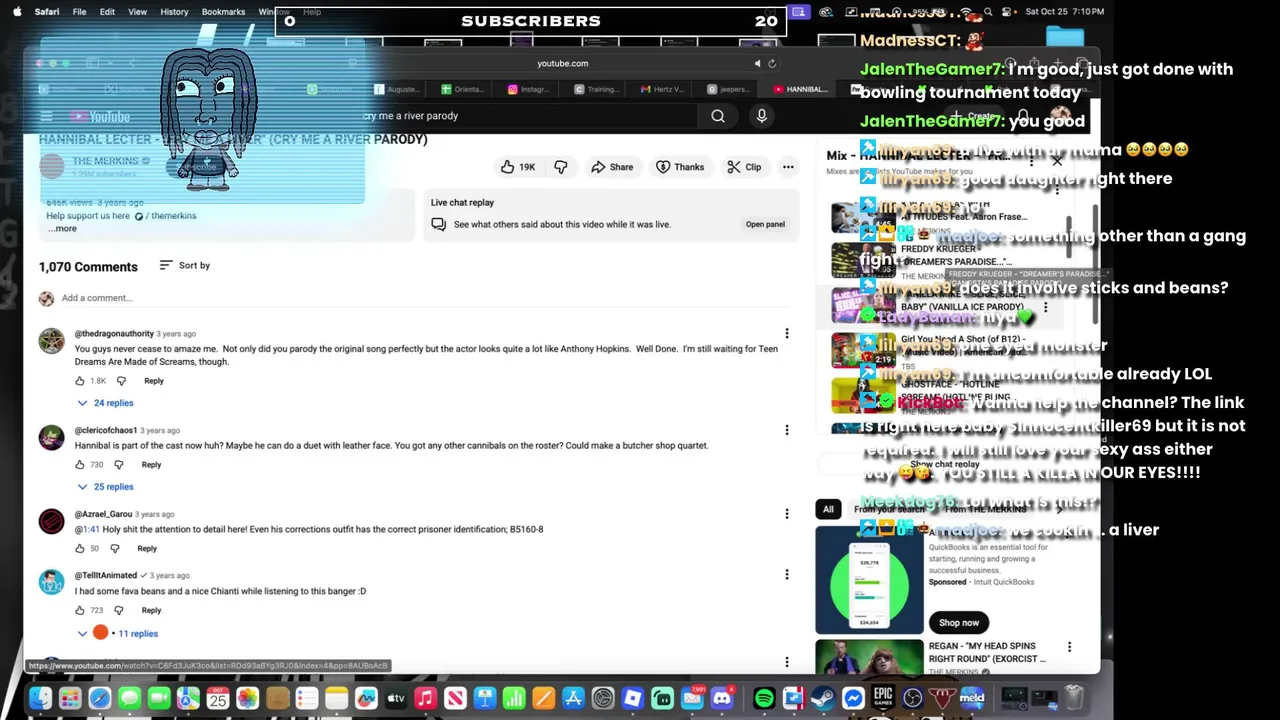Like the video with 19K likes
This screenshot has height=720, width=1280.
518,167
